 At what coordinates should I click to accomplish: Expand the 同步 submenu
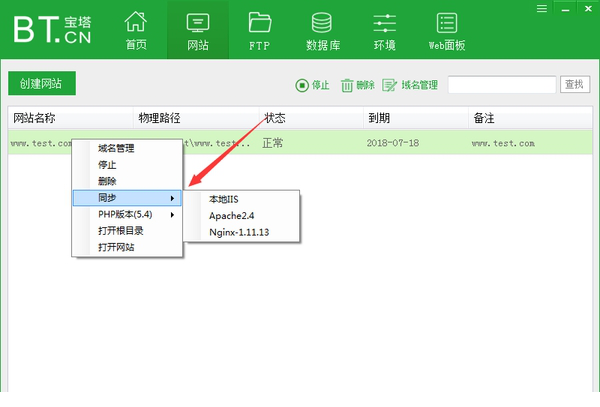click(127, 198)
